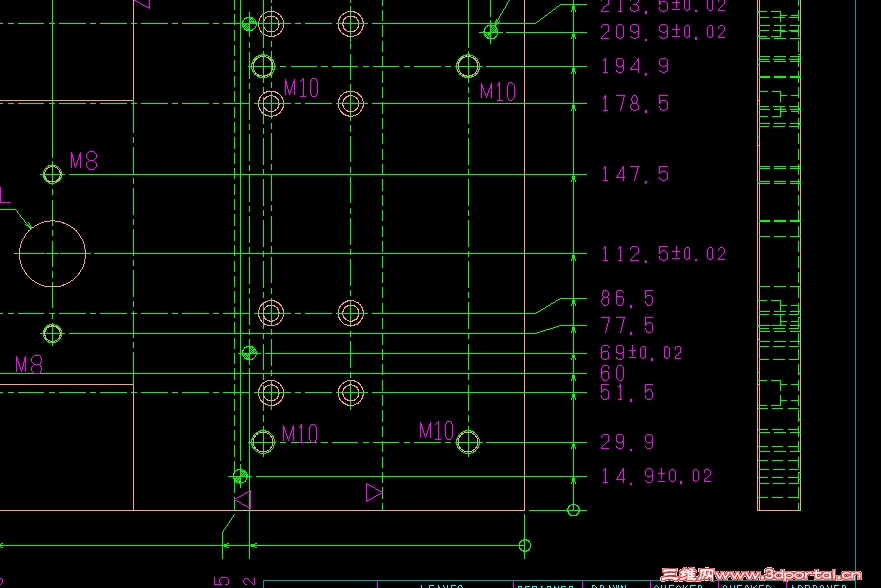This screenshot has height=588, width=881.
Task: Select the M8 label below the 77.5 line
Action: click(x=29, y=365)
